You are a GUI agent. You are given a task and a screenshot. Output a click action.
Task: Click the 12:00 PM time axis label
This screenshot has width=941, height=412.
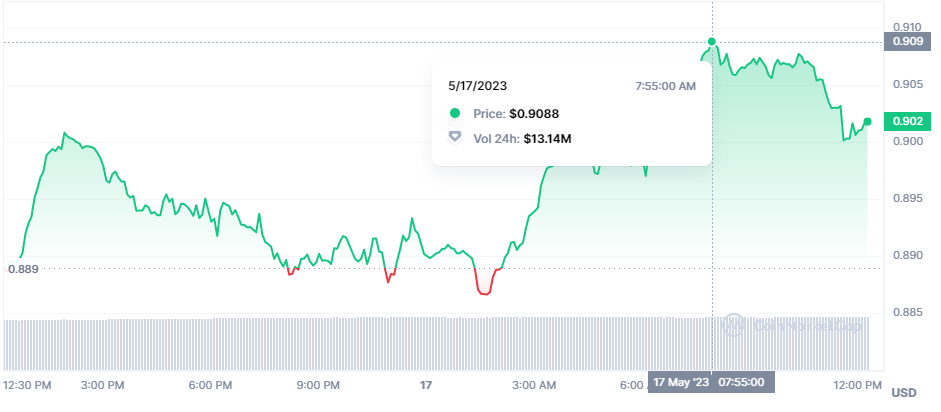(859, 385)
